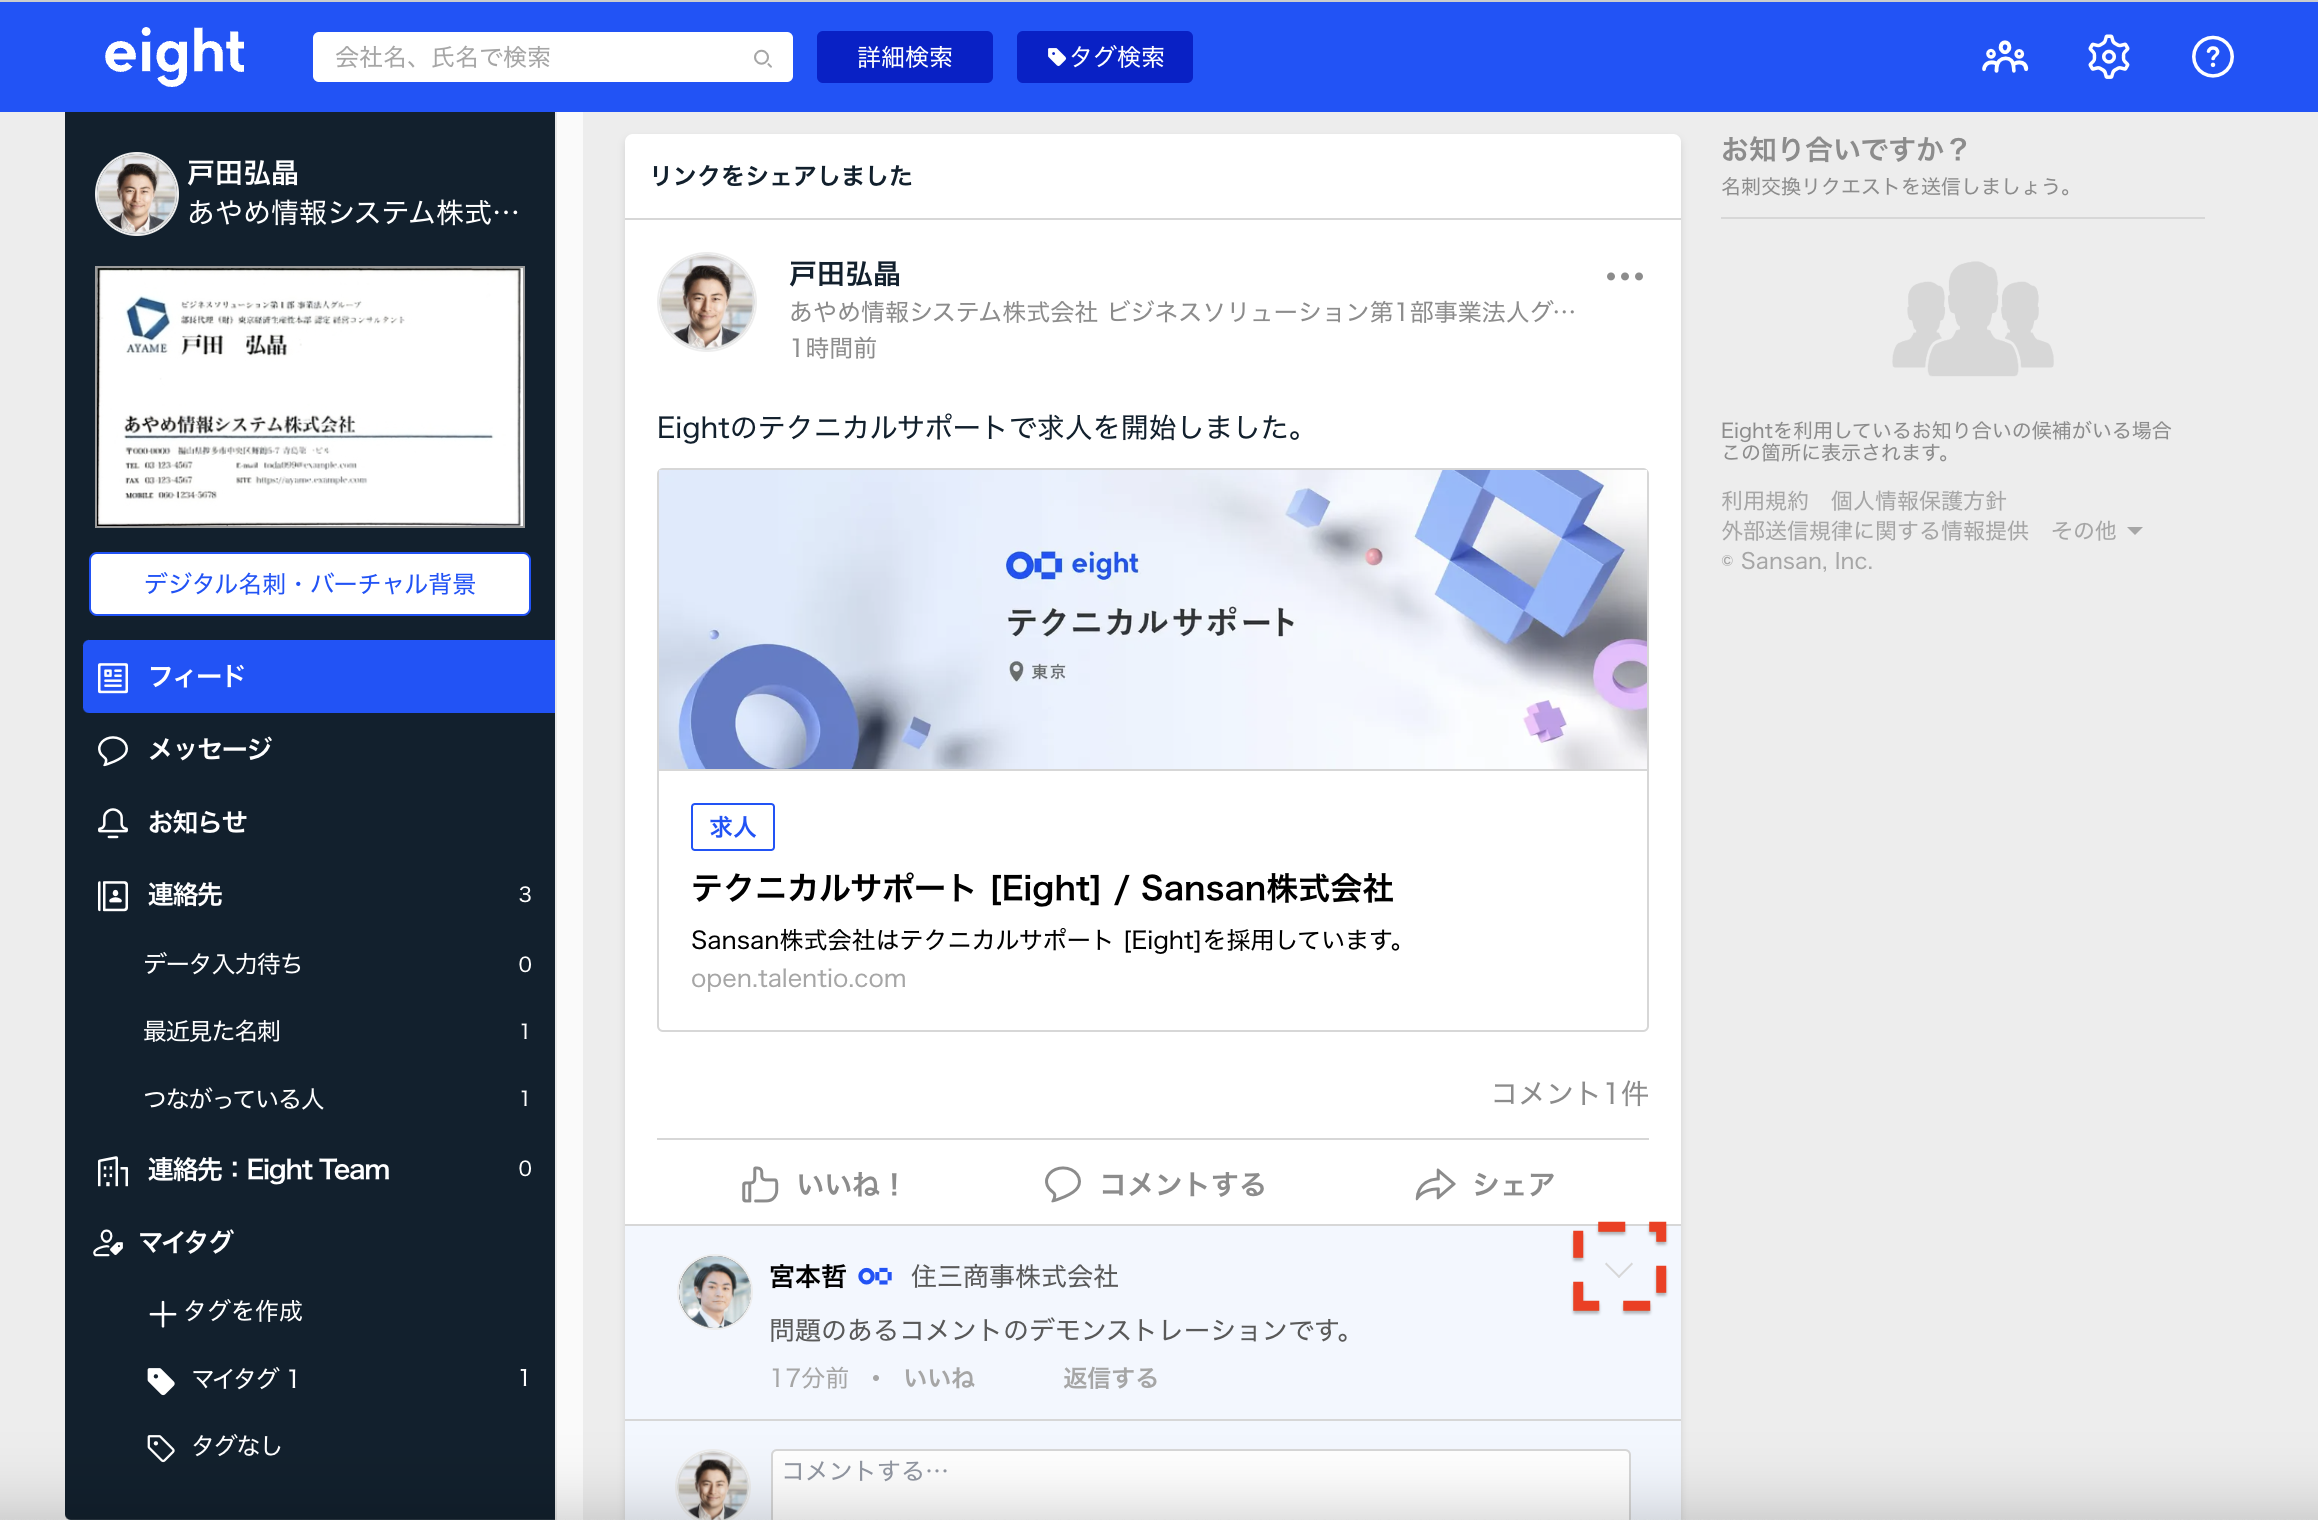Open the connections people icon in the header
The height and width of the screenshot is (1520, 2318).
(2005, 57)
